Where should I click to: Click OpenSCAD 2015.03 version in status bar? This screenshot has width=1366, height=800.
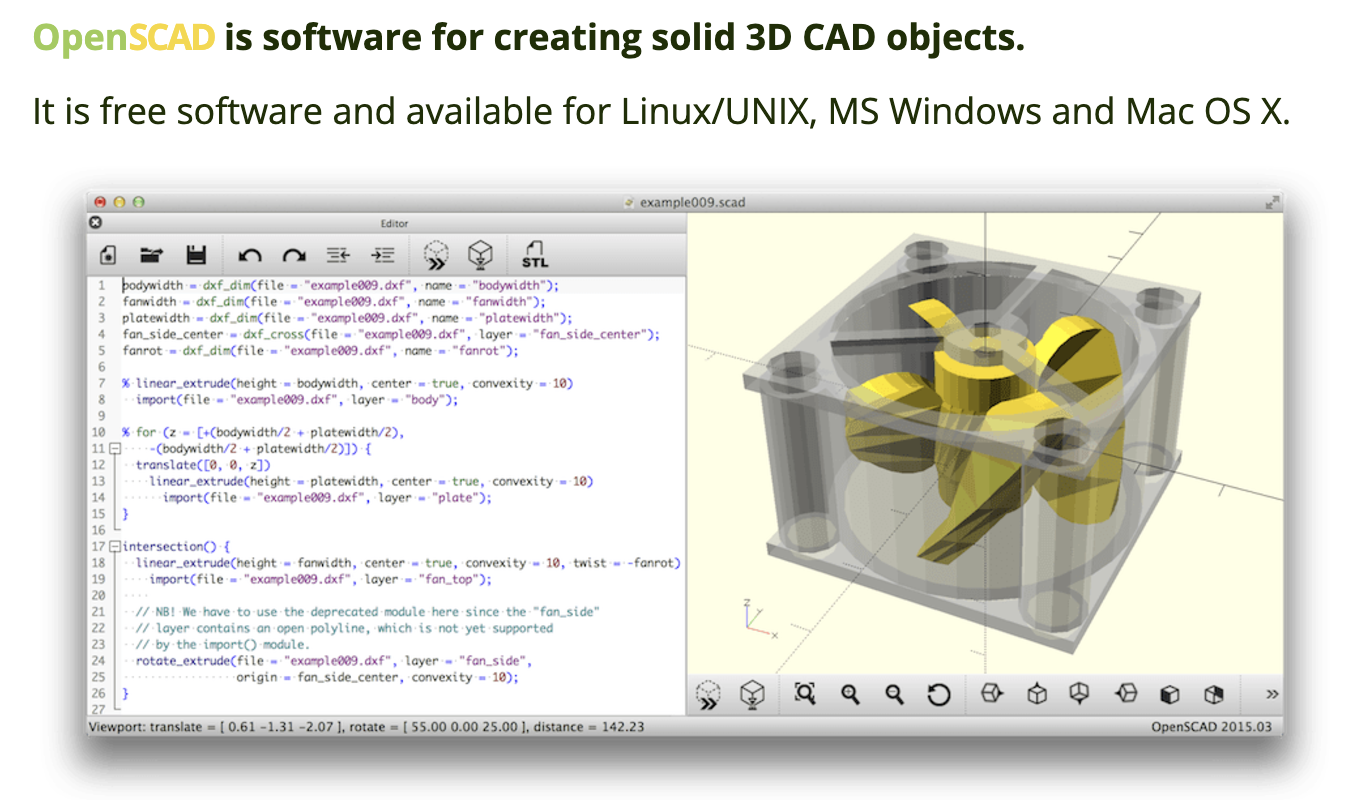click(x=1214, y=727)
